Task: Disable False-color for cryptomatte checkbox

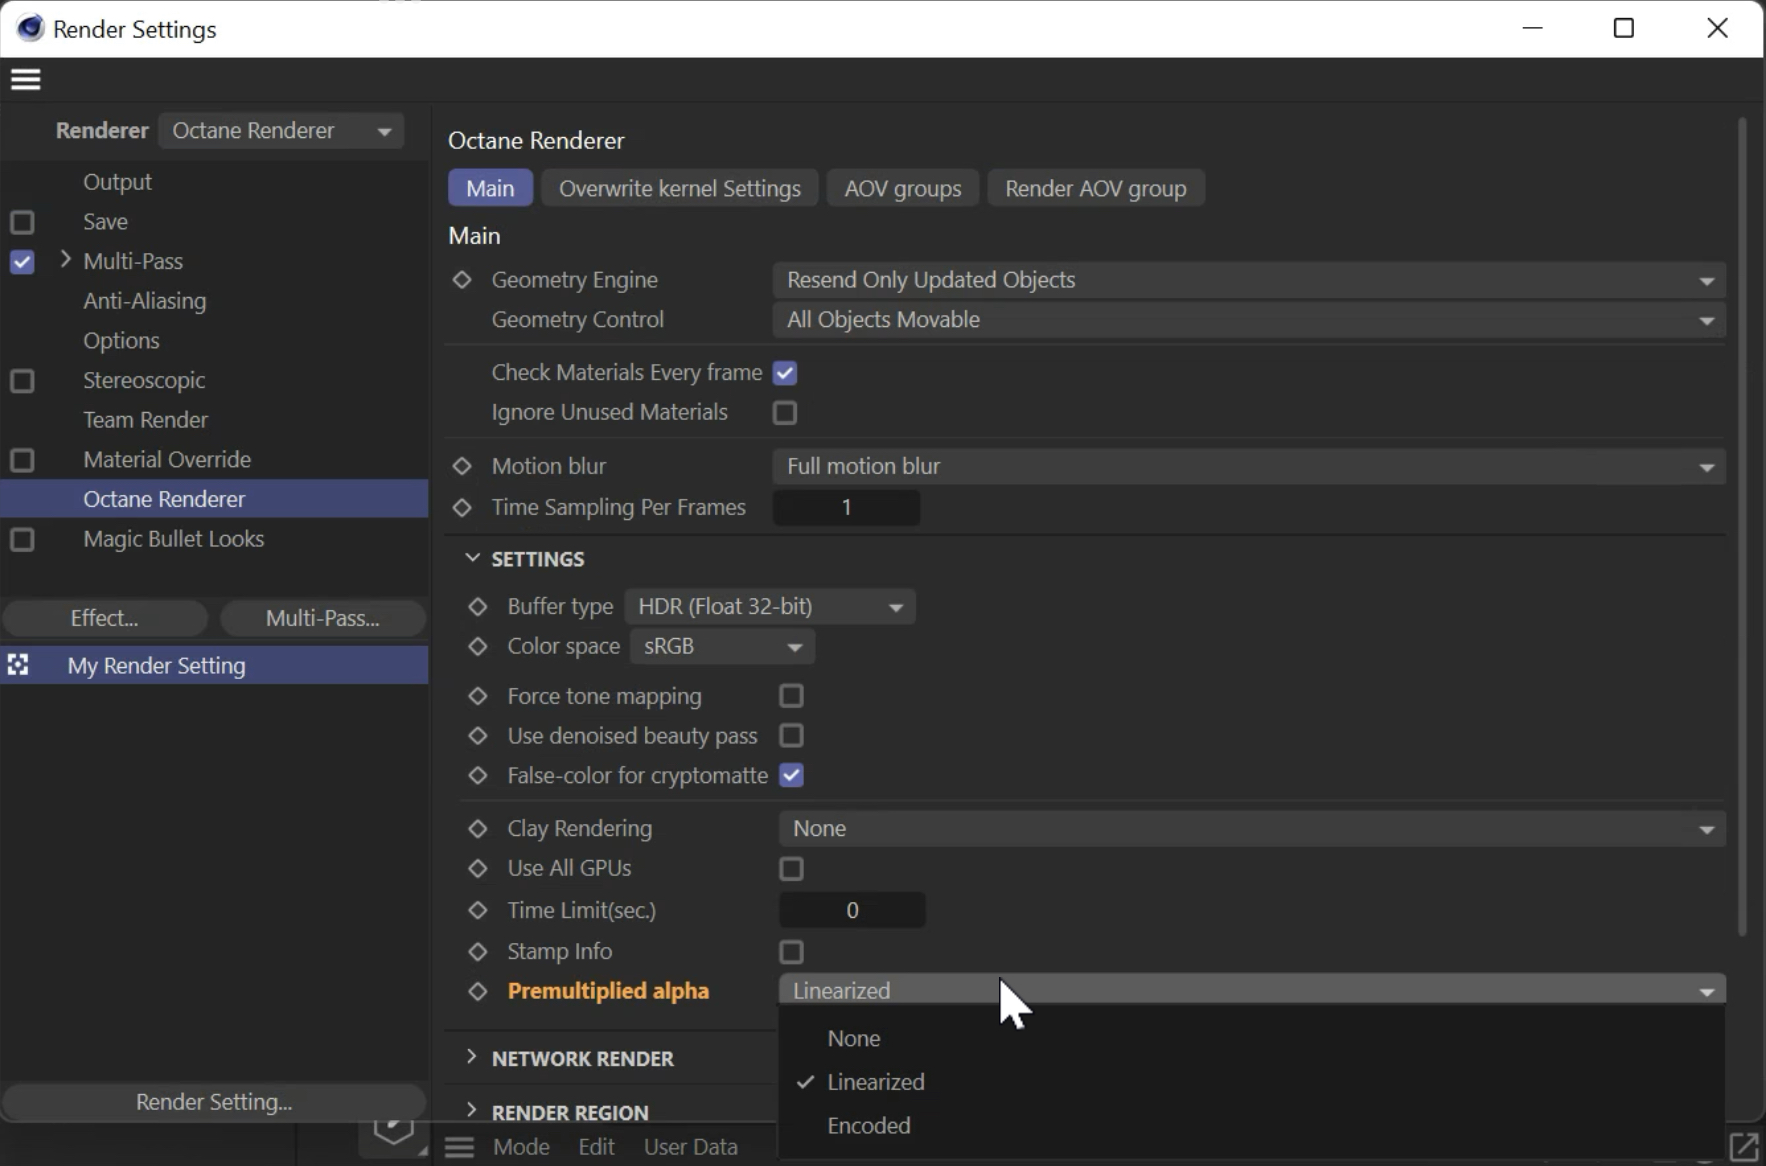Action: pyautogui.click(x=791, y=776)
